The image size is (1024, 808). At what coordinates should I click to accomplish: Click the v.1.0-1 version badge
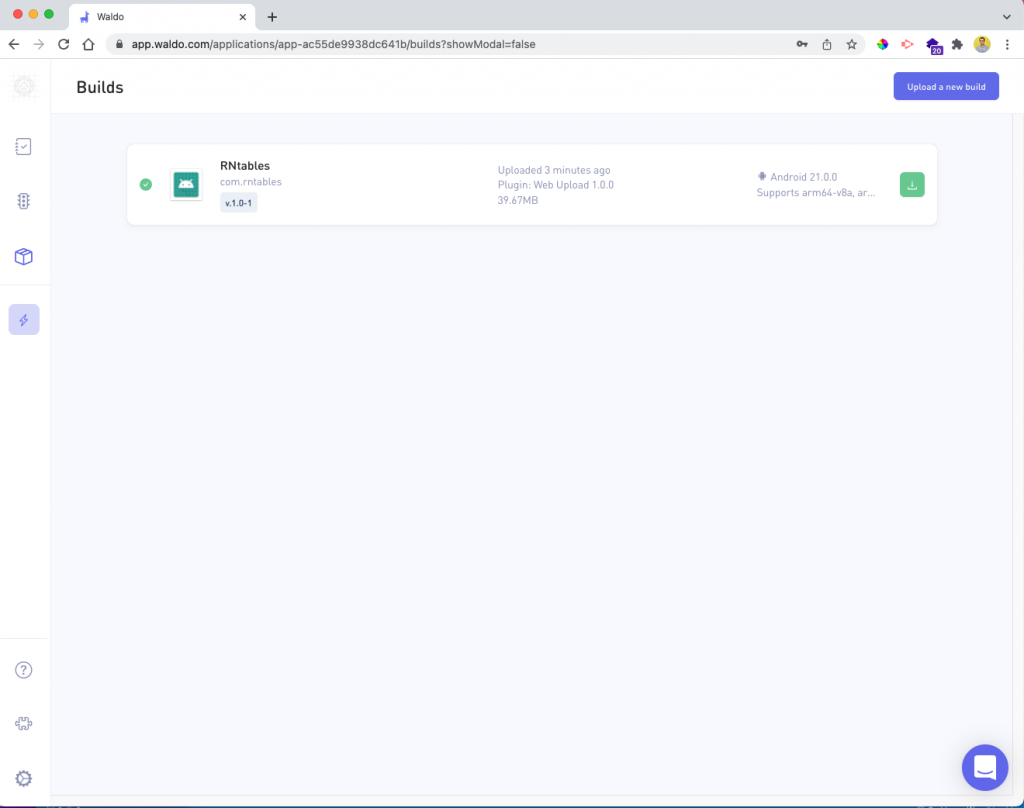coord(238,202)
